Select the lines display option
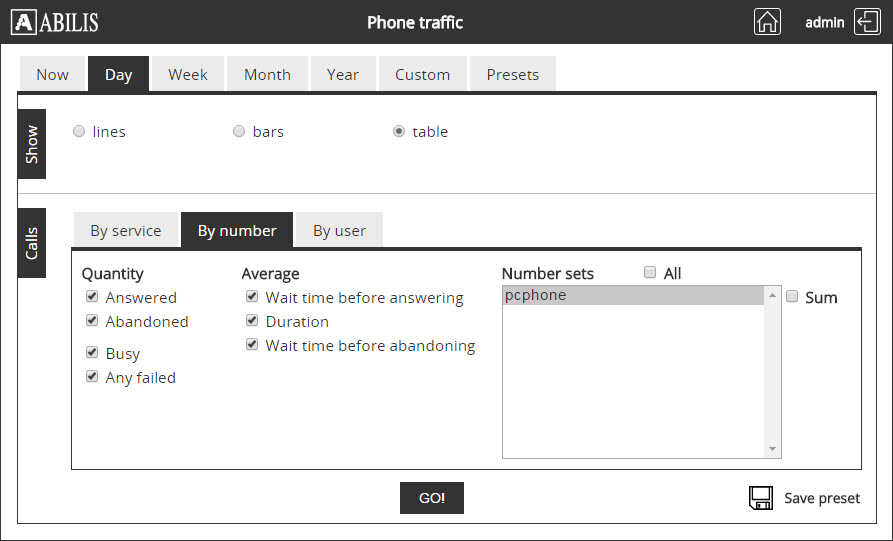893x541 pixels. (x=79, y=131)
